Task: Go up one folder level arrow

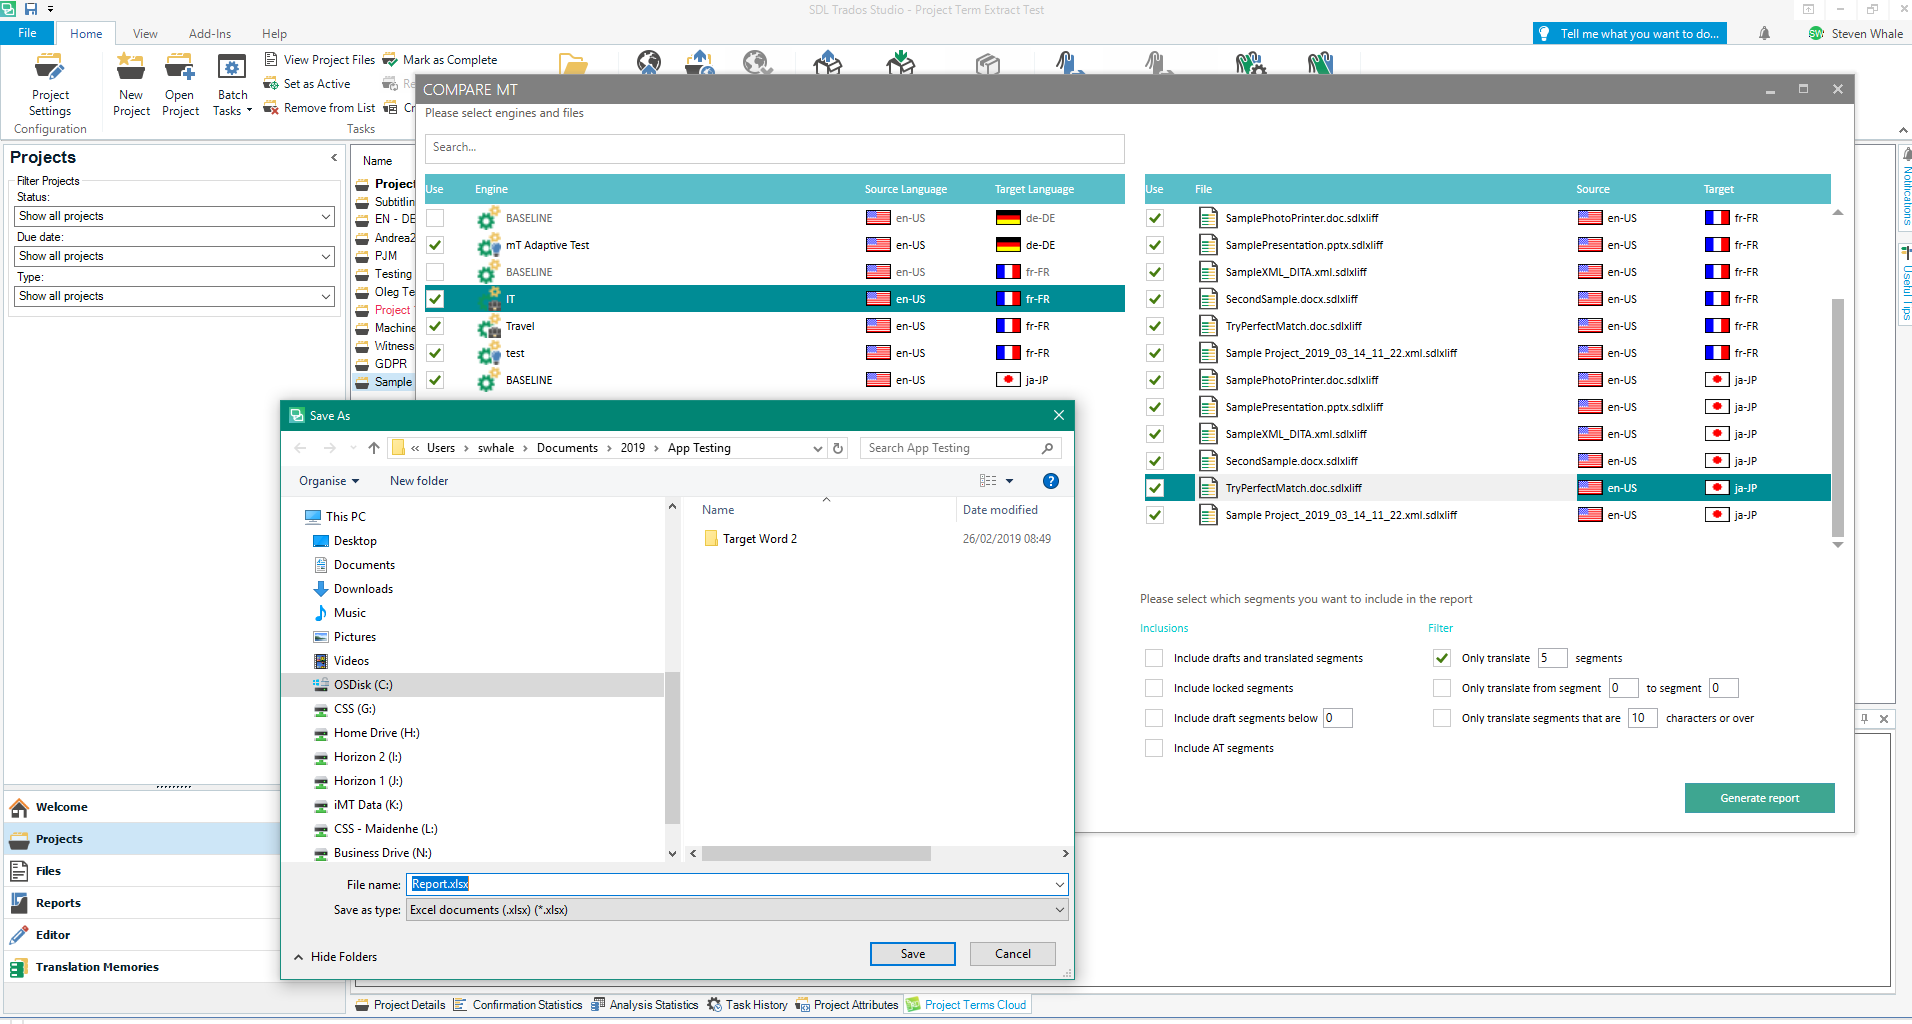Action: click(x=374, y=448)
